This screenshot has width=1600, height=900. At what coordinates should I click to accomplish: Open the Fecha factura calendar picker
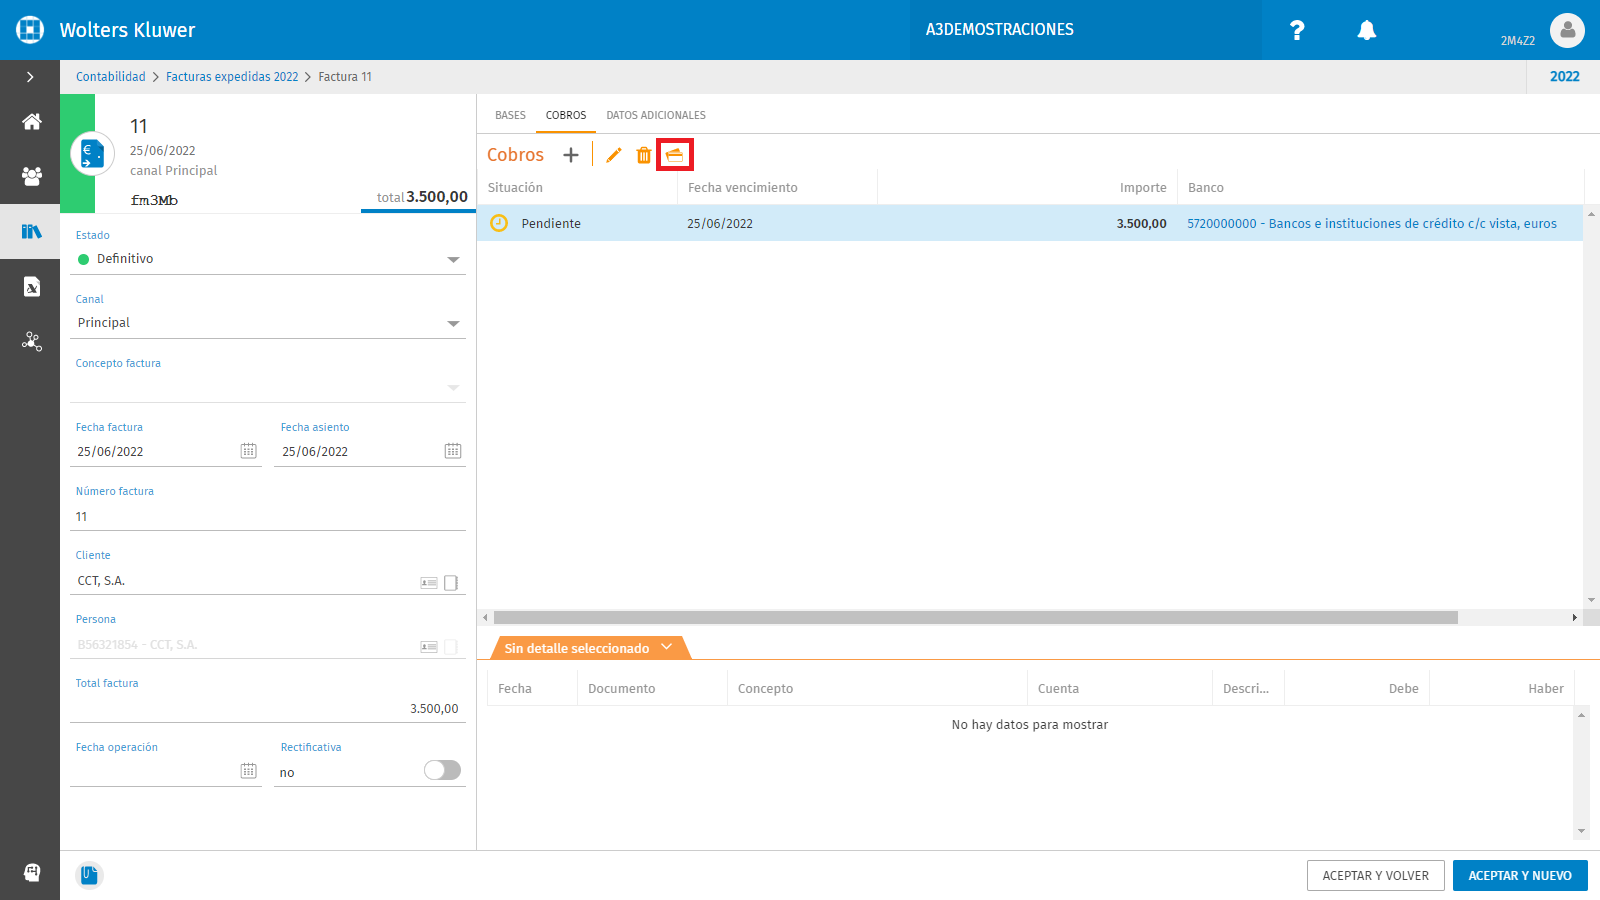pyautogui.click(x=249, y=451)
